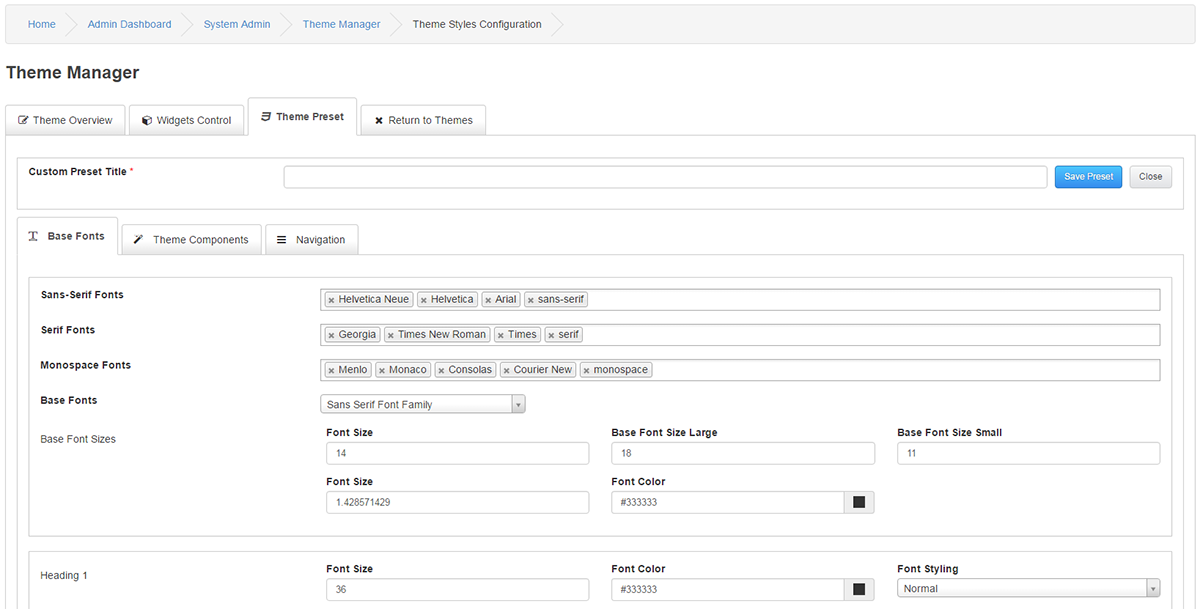Click Heading 1 Font Color text field
This screenshot has height=609, width=1200.
click(x=728, y=589)
